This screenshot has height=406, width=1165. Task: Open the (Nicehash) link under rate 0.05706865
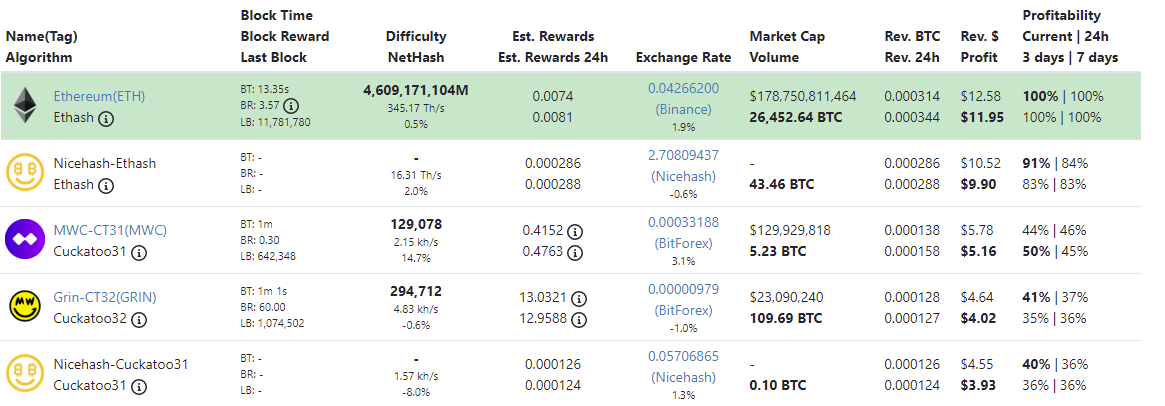(x=684, y=377)
